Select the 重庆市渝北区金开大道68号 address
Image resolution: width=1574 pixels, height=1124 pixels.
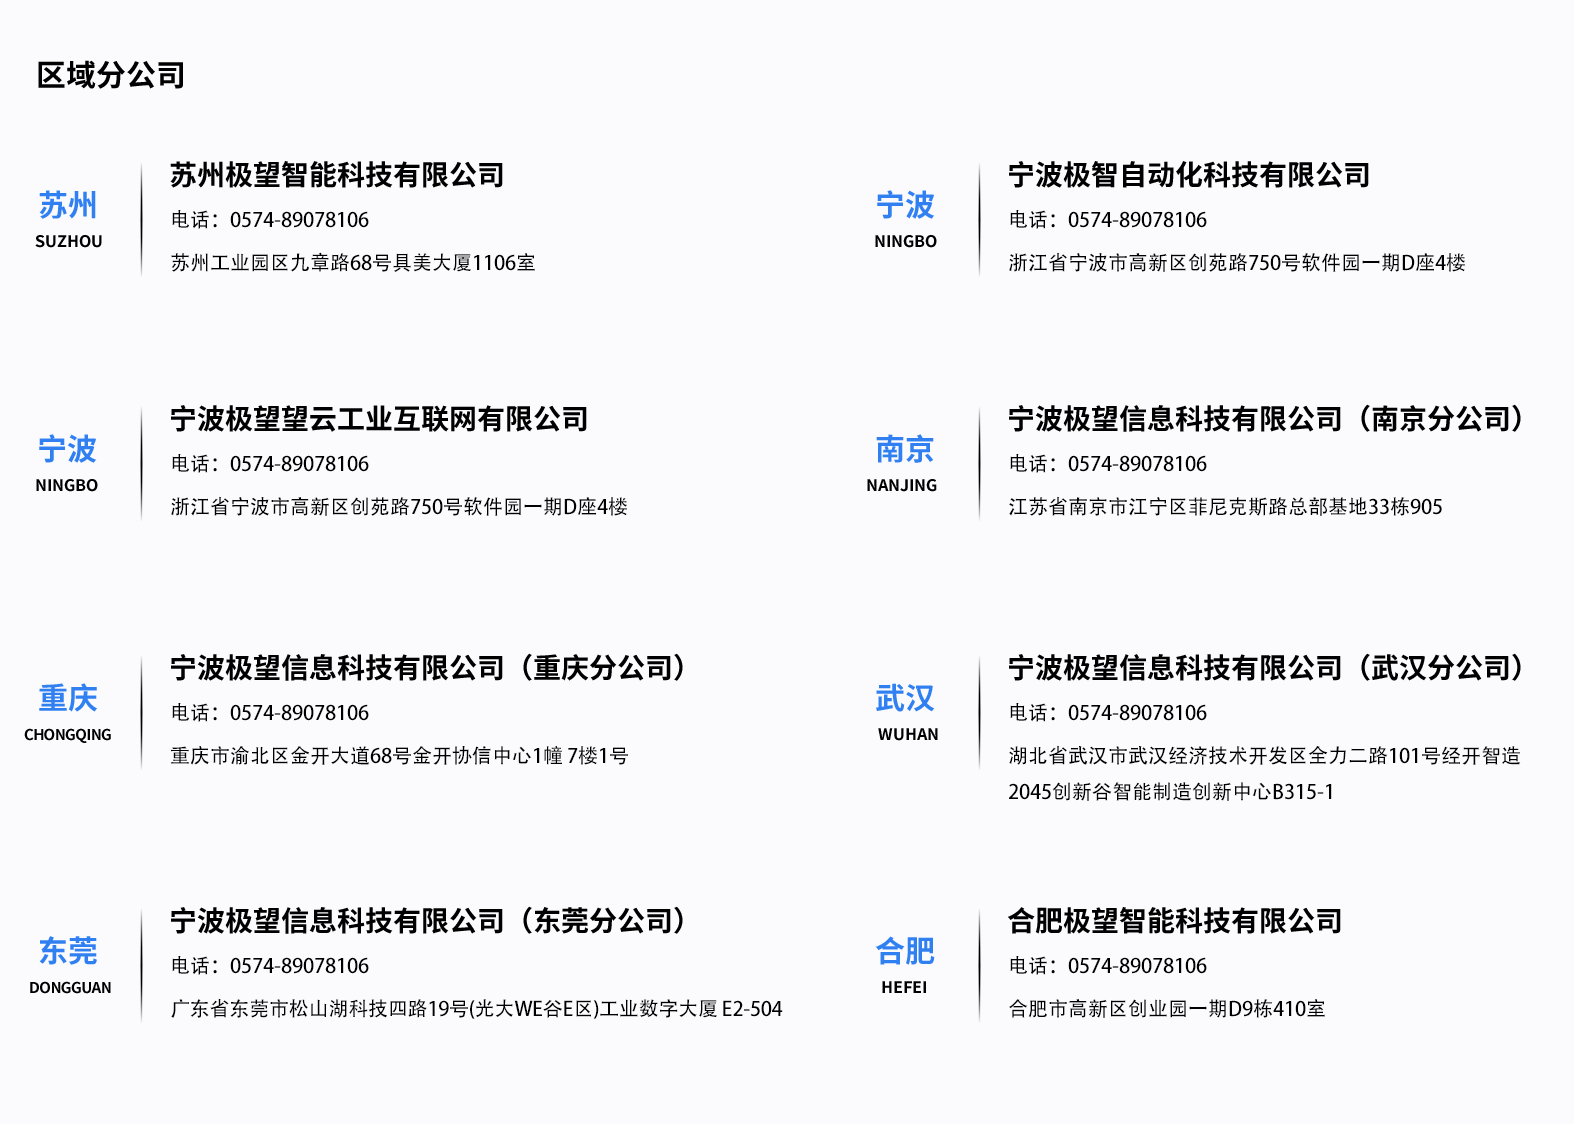399,756
